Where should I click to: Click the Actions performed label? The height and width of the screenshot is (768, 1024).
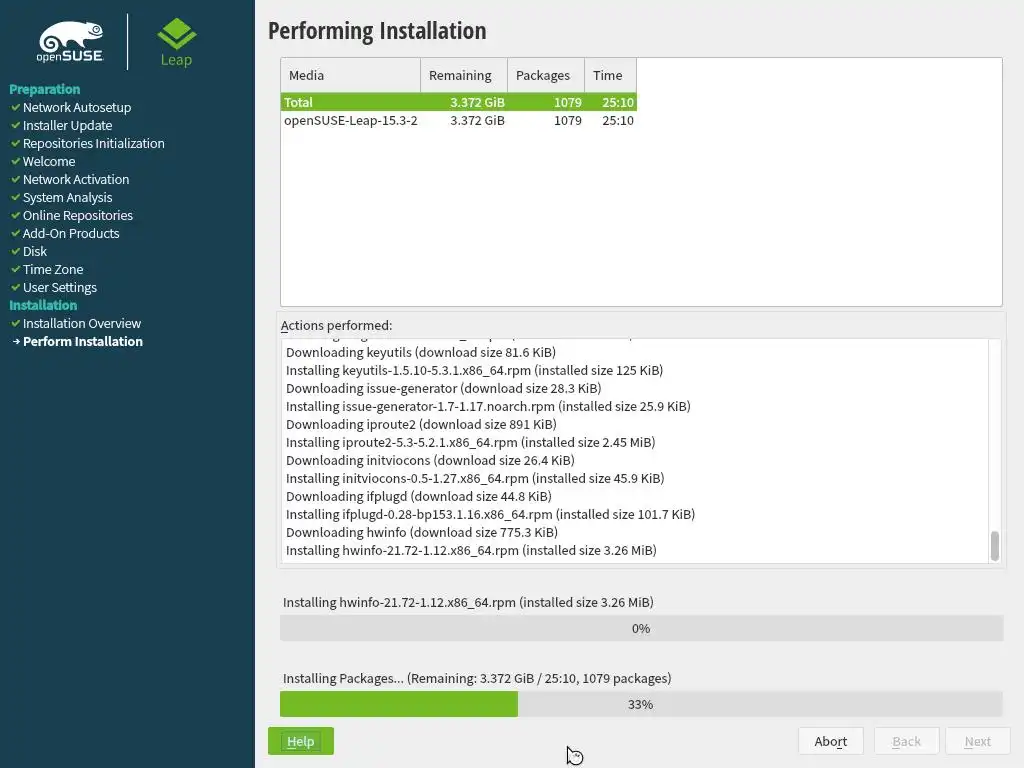(x=336, y=325)
